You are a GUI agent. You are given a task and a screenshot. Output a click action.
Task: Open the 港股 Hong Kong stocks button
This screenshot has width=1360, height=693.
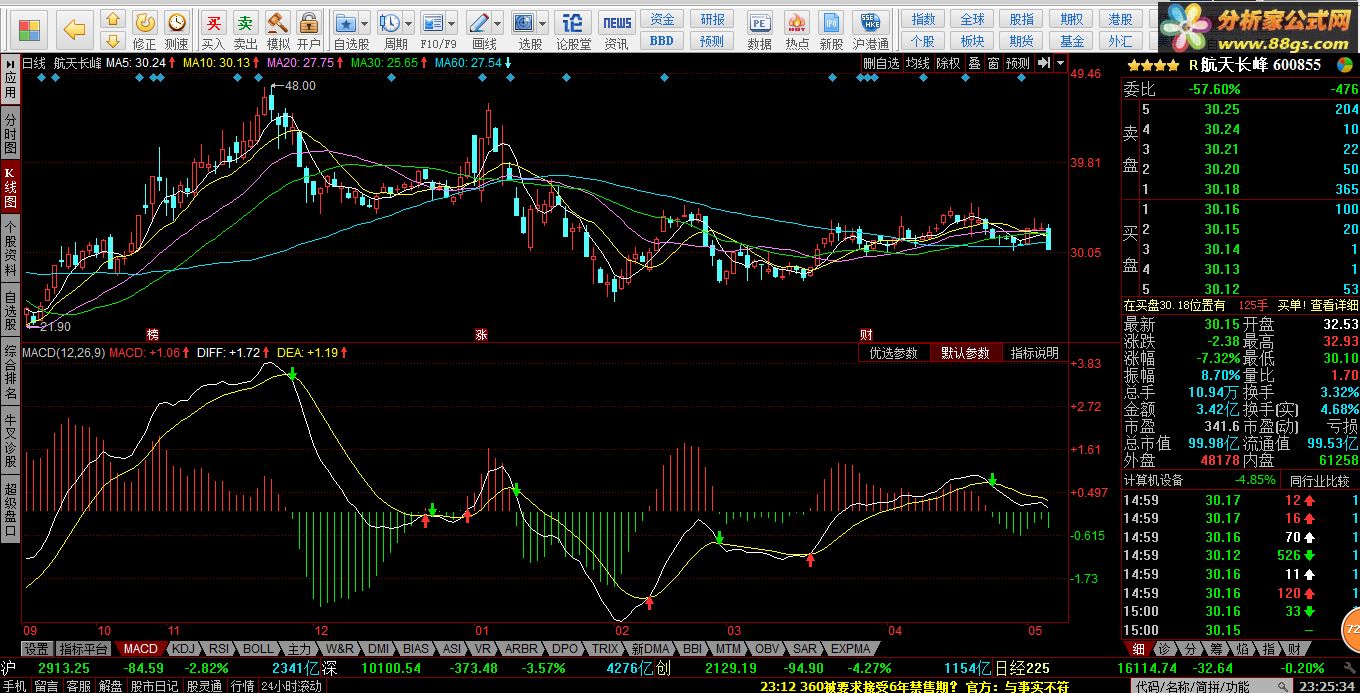(1120, 19)
